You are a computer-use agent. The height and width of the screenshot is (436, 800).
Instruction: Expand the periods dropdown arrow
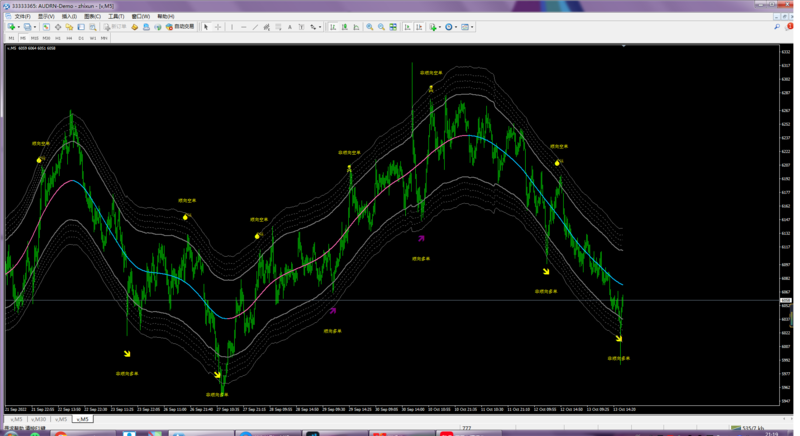(x=456, y=27)
